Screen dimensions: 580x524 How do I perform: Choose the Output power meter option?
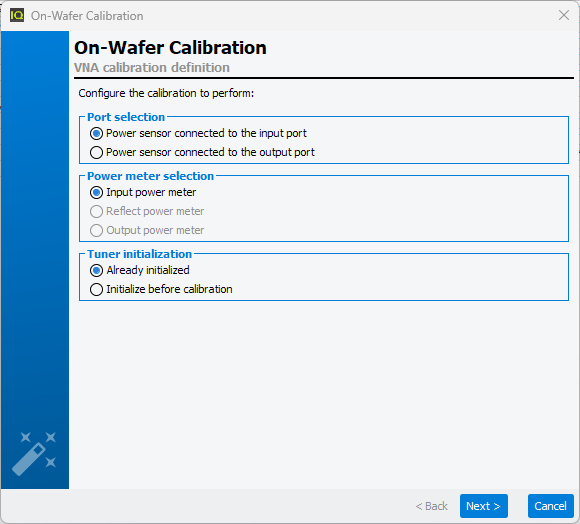point(147,230)
